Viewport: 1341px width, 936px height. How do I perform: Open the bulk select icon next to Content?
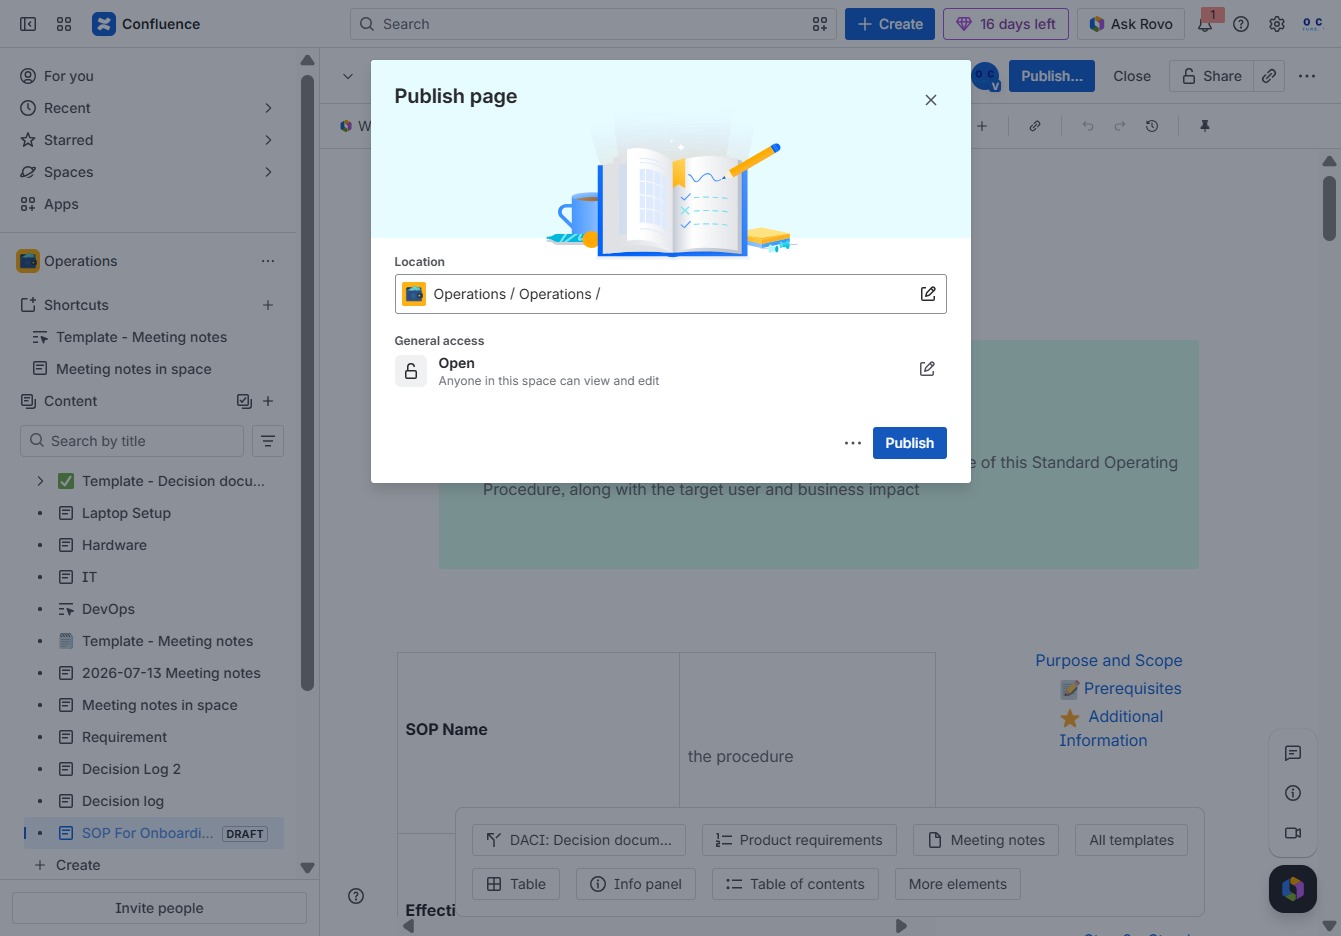pos(244,401)
